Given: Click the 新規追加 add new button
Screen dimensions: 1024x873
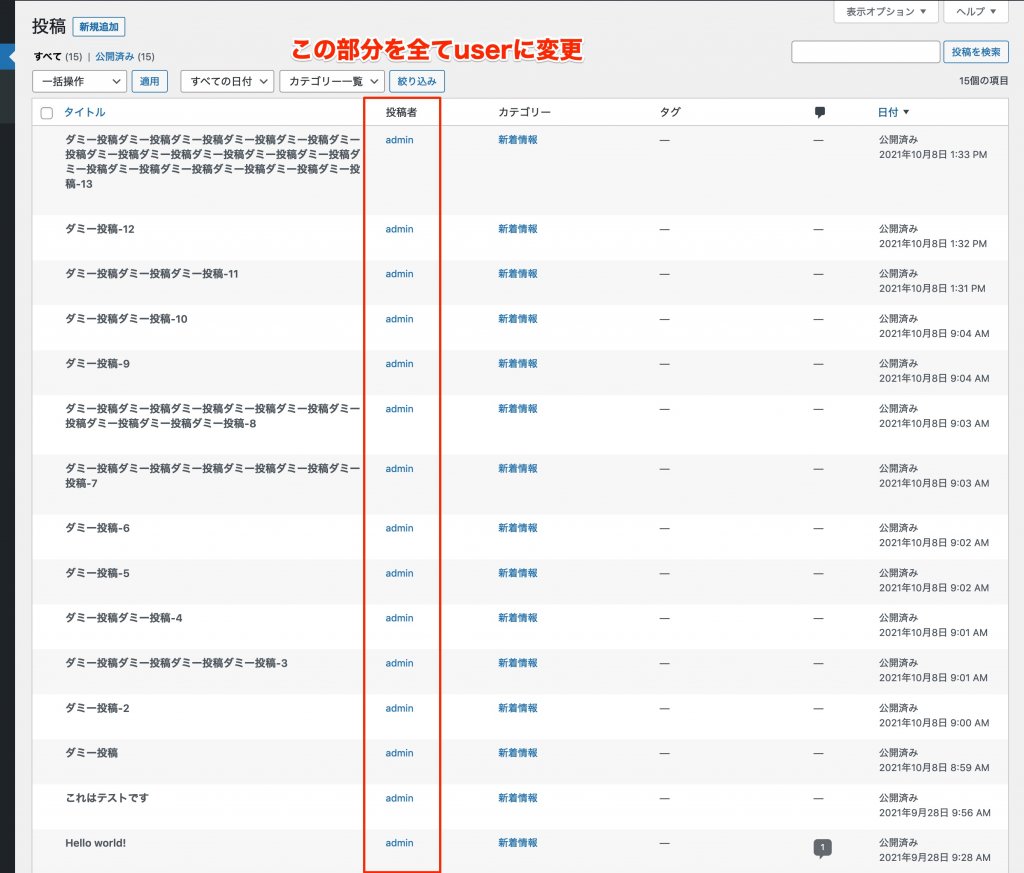Looking at the screenshot, I should tap(99, 27).
